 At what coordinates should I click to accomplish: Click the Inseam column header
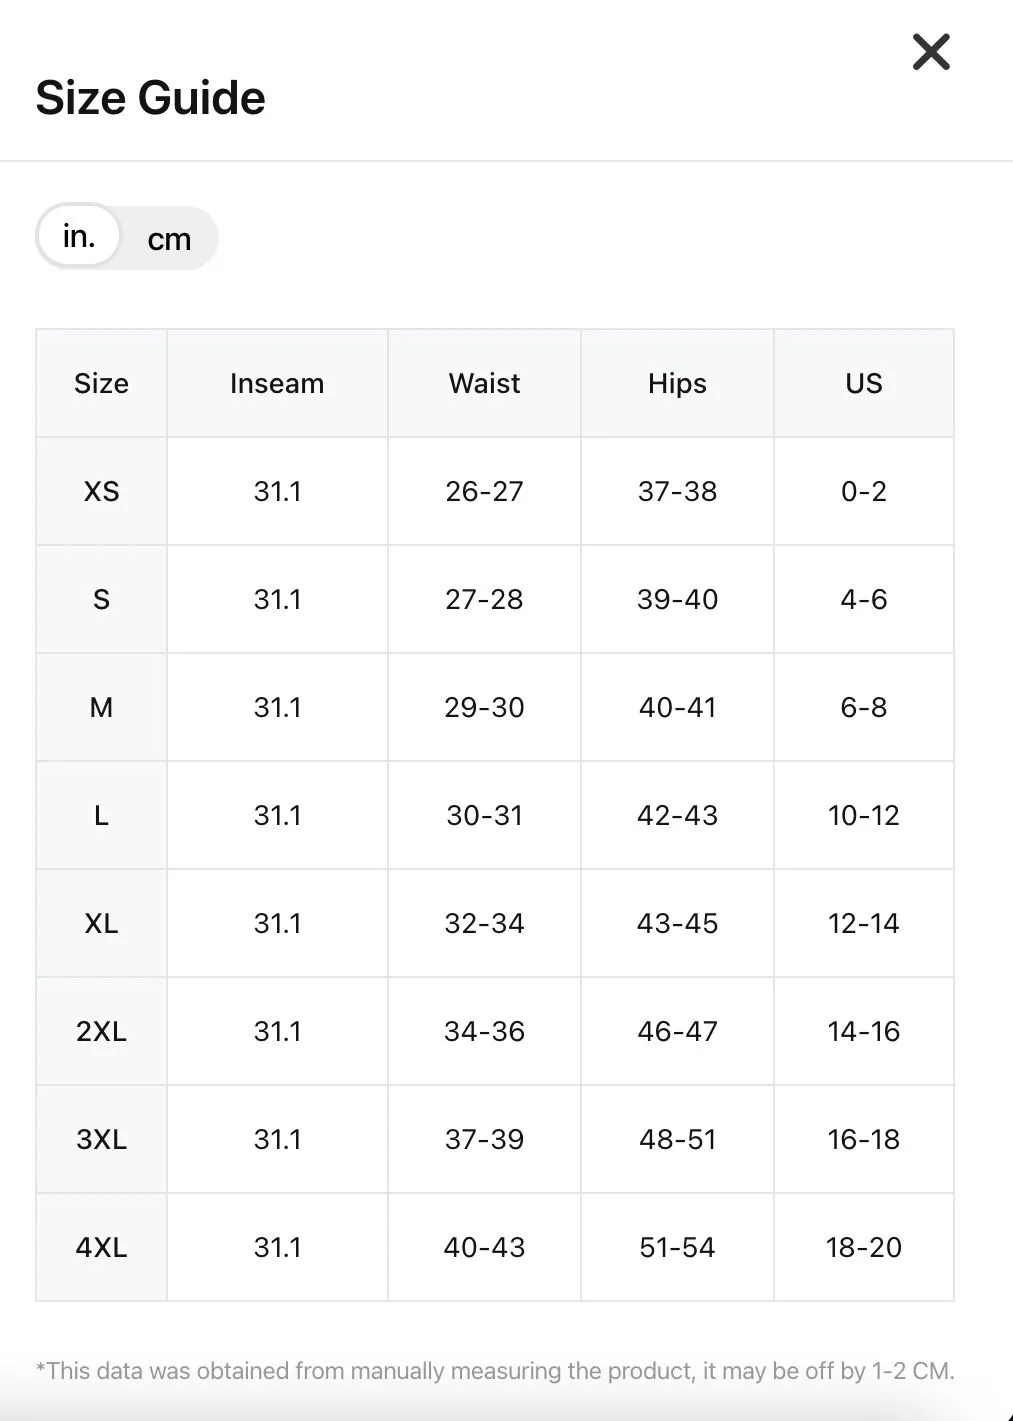point(277,383)
